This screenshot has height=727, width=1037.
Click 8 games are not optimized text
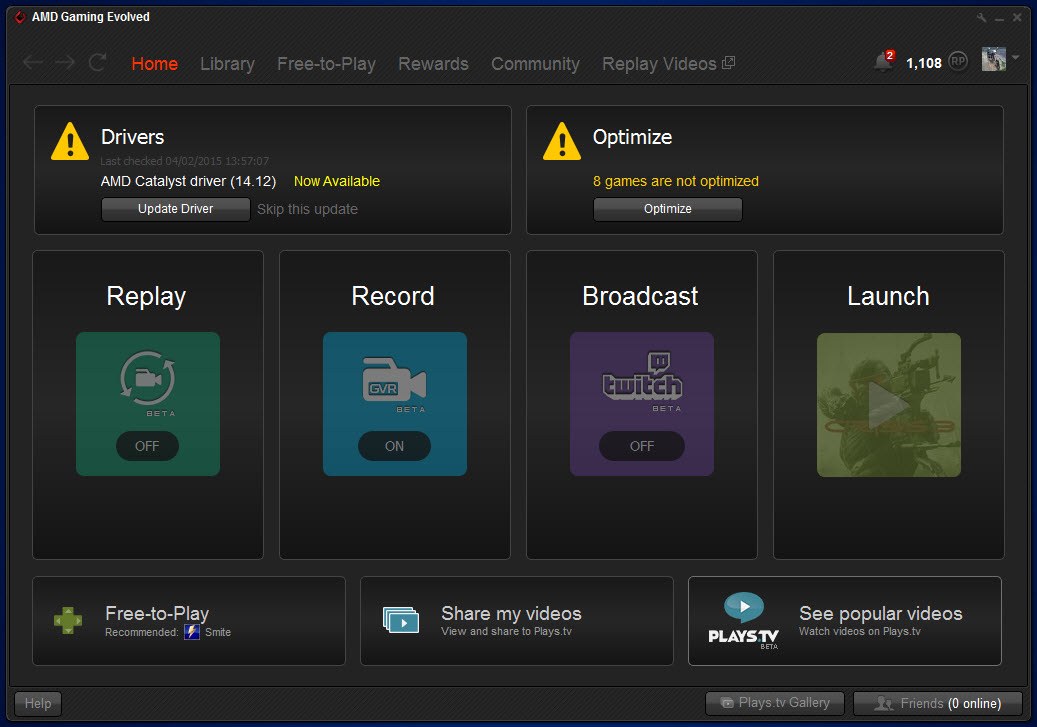[x=675, y=181]
